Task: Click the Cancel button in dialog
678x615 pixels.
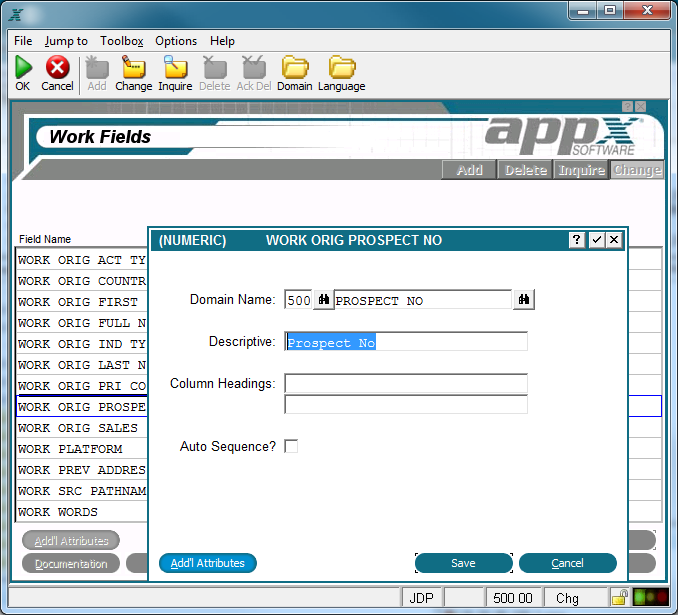Action: click(568, 563)
